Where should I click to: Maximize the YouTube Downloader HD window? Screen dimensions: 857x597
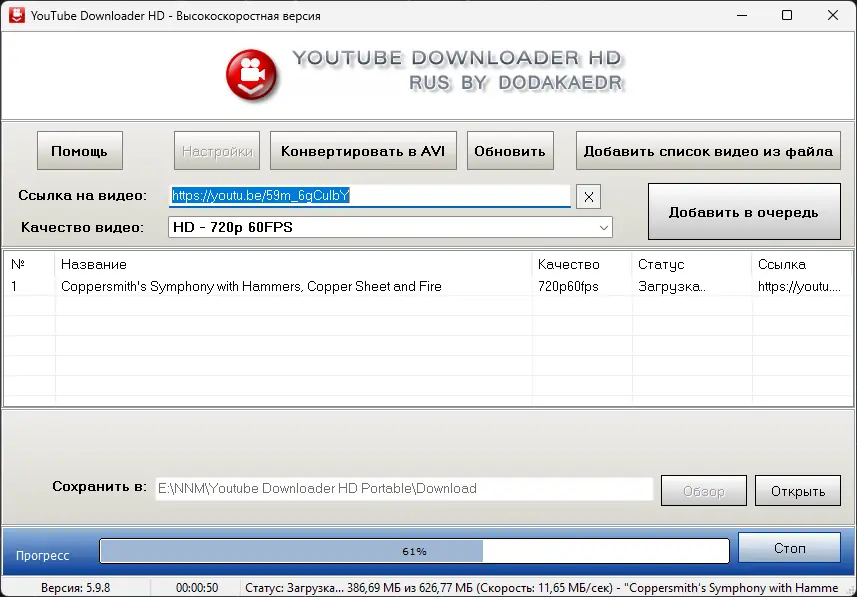(787, 15)
